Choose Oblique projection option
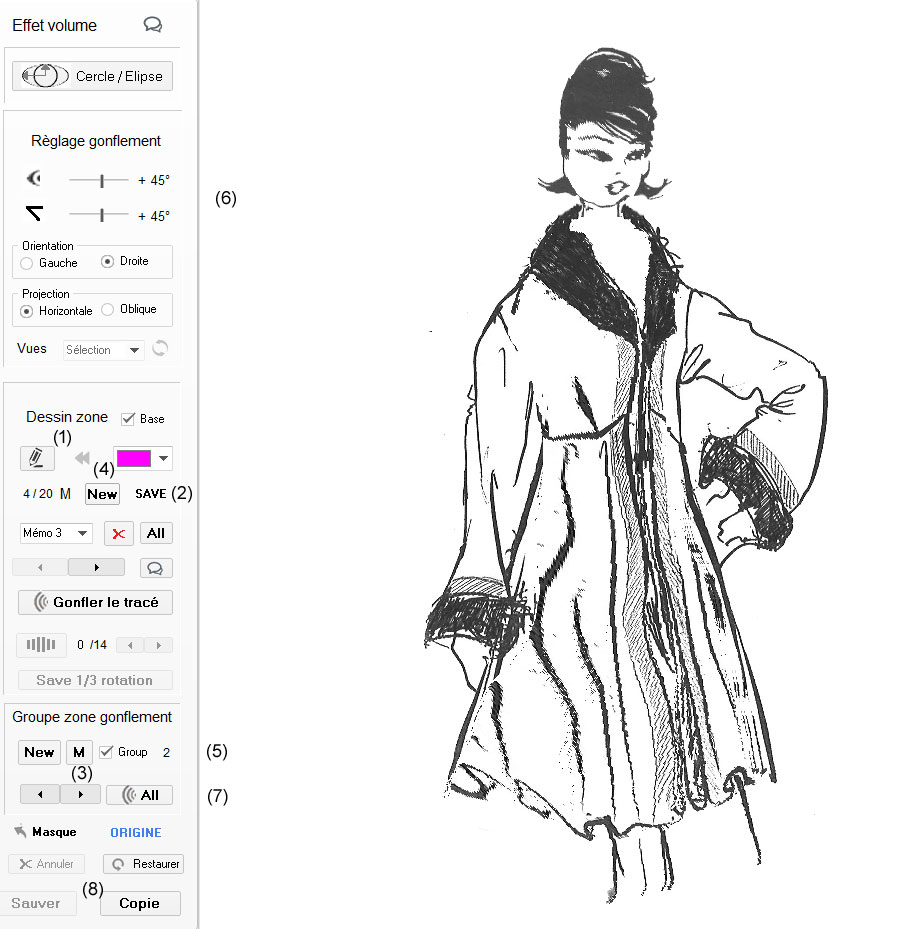The height and width of the screenshot is (929, 914). pyautogui.click(x=108, y=310)
